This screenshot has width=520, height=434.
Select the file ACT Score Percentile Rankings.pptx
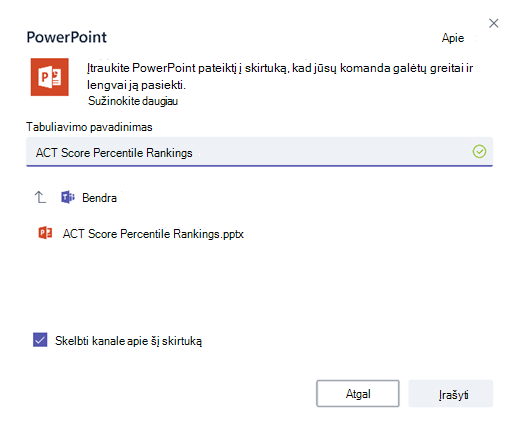(x=153, y=234)
